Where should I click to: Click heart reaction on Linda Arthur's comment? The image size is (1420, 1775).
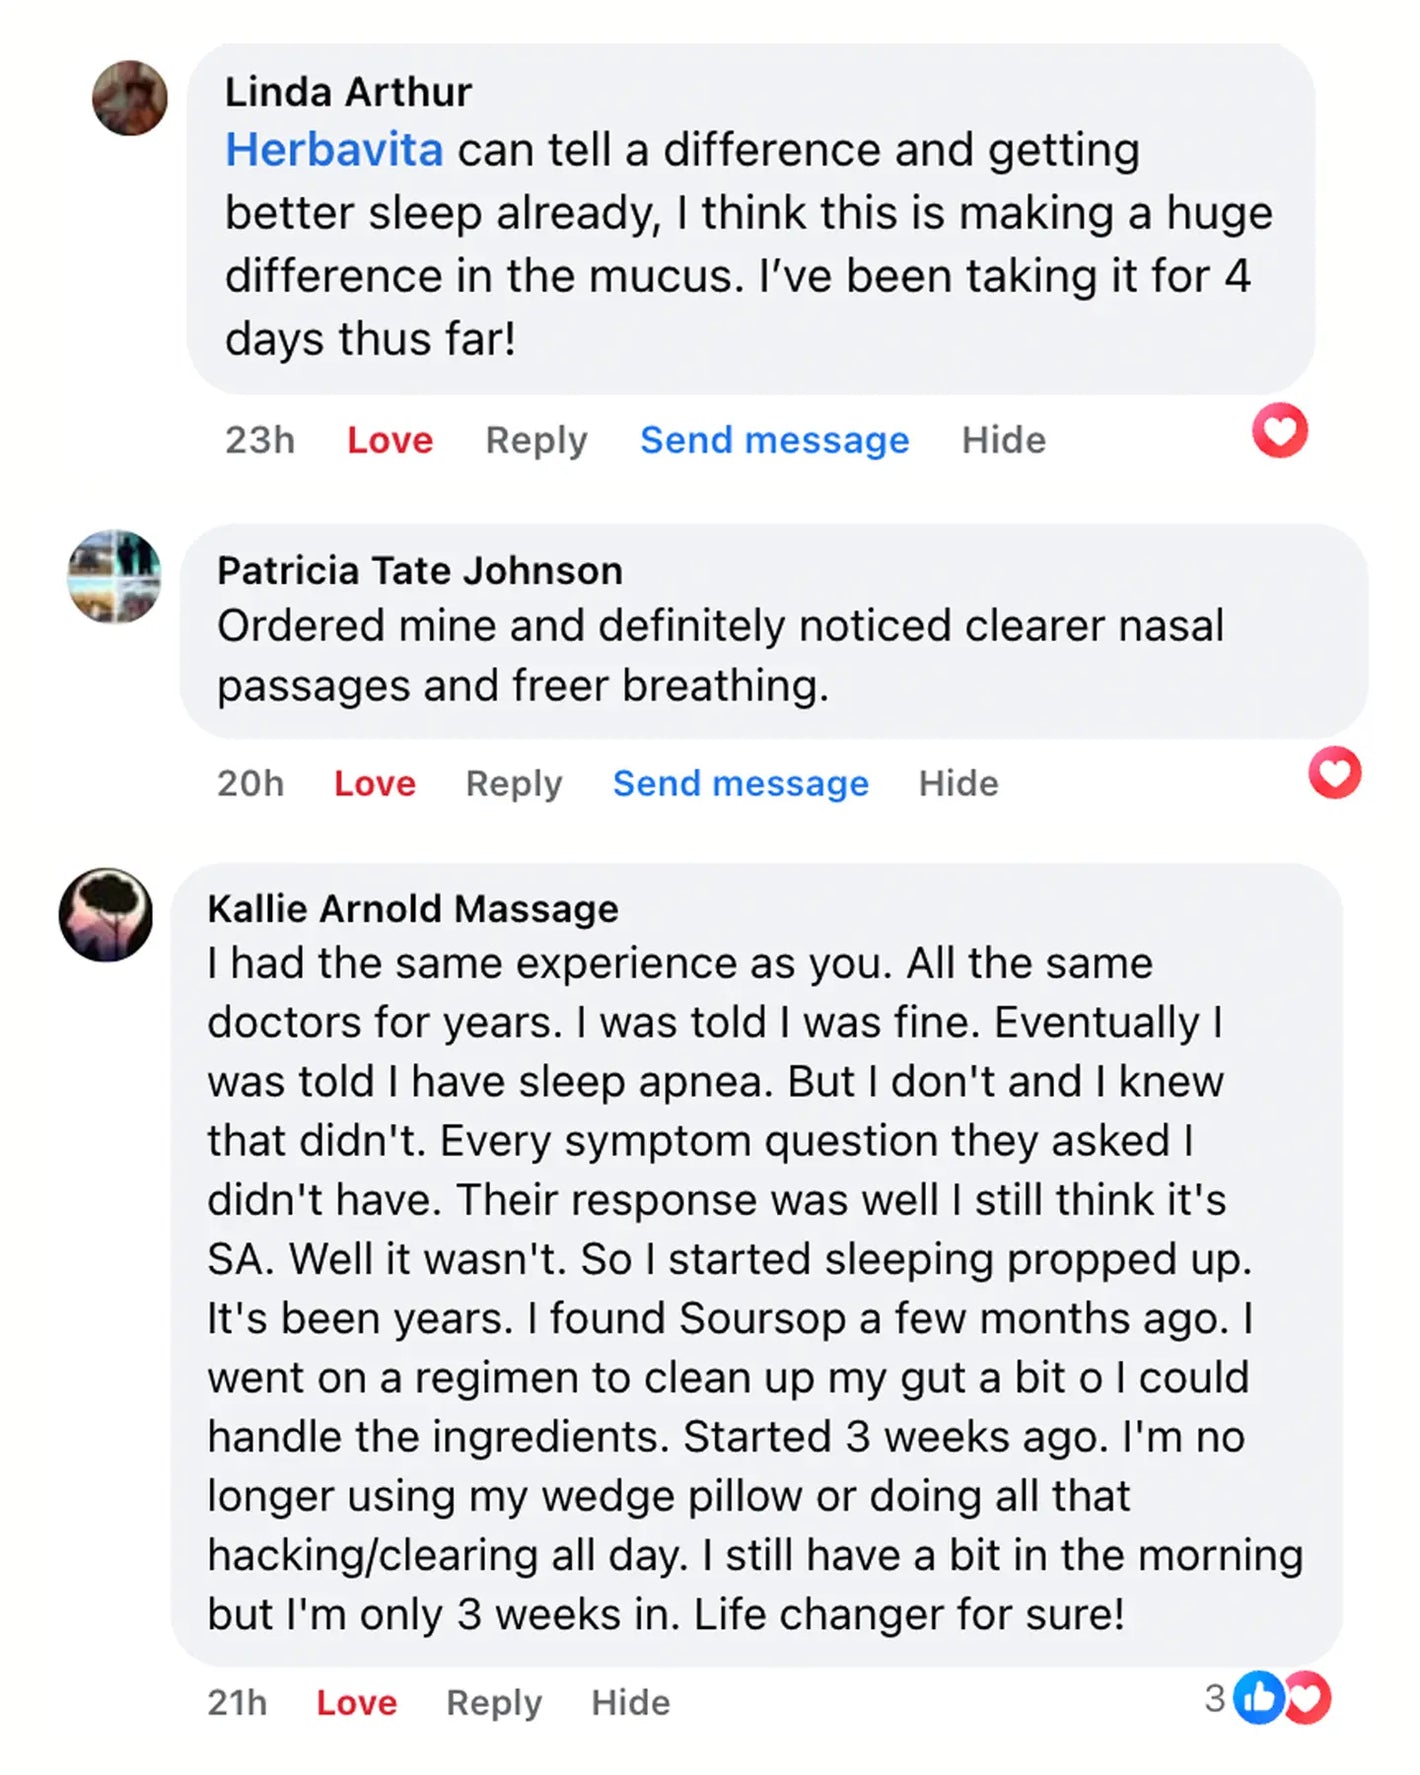tap(1280, 431)
